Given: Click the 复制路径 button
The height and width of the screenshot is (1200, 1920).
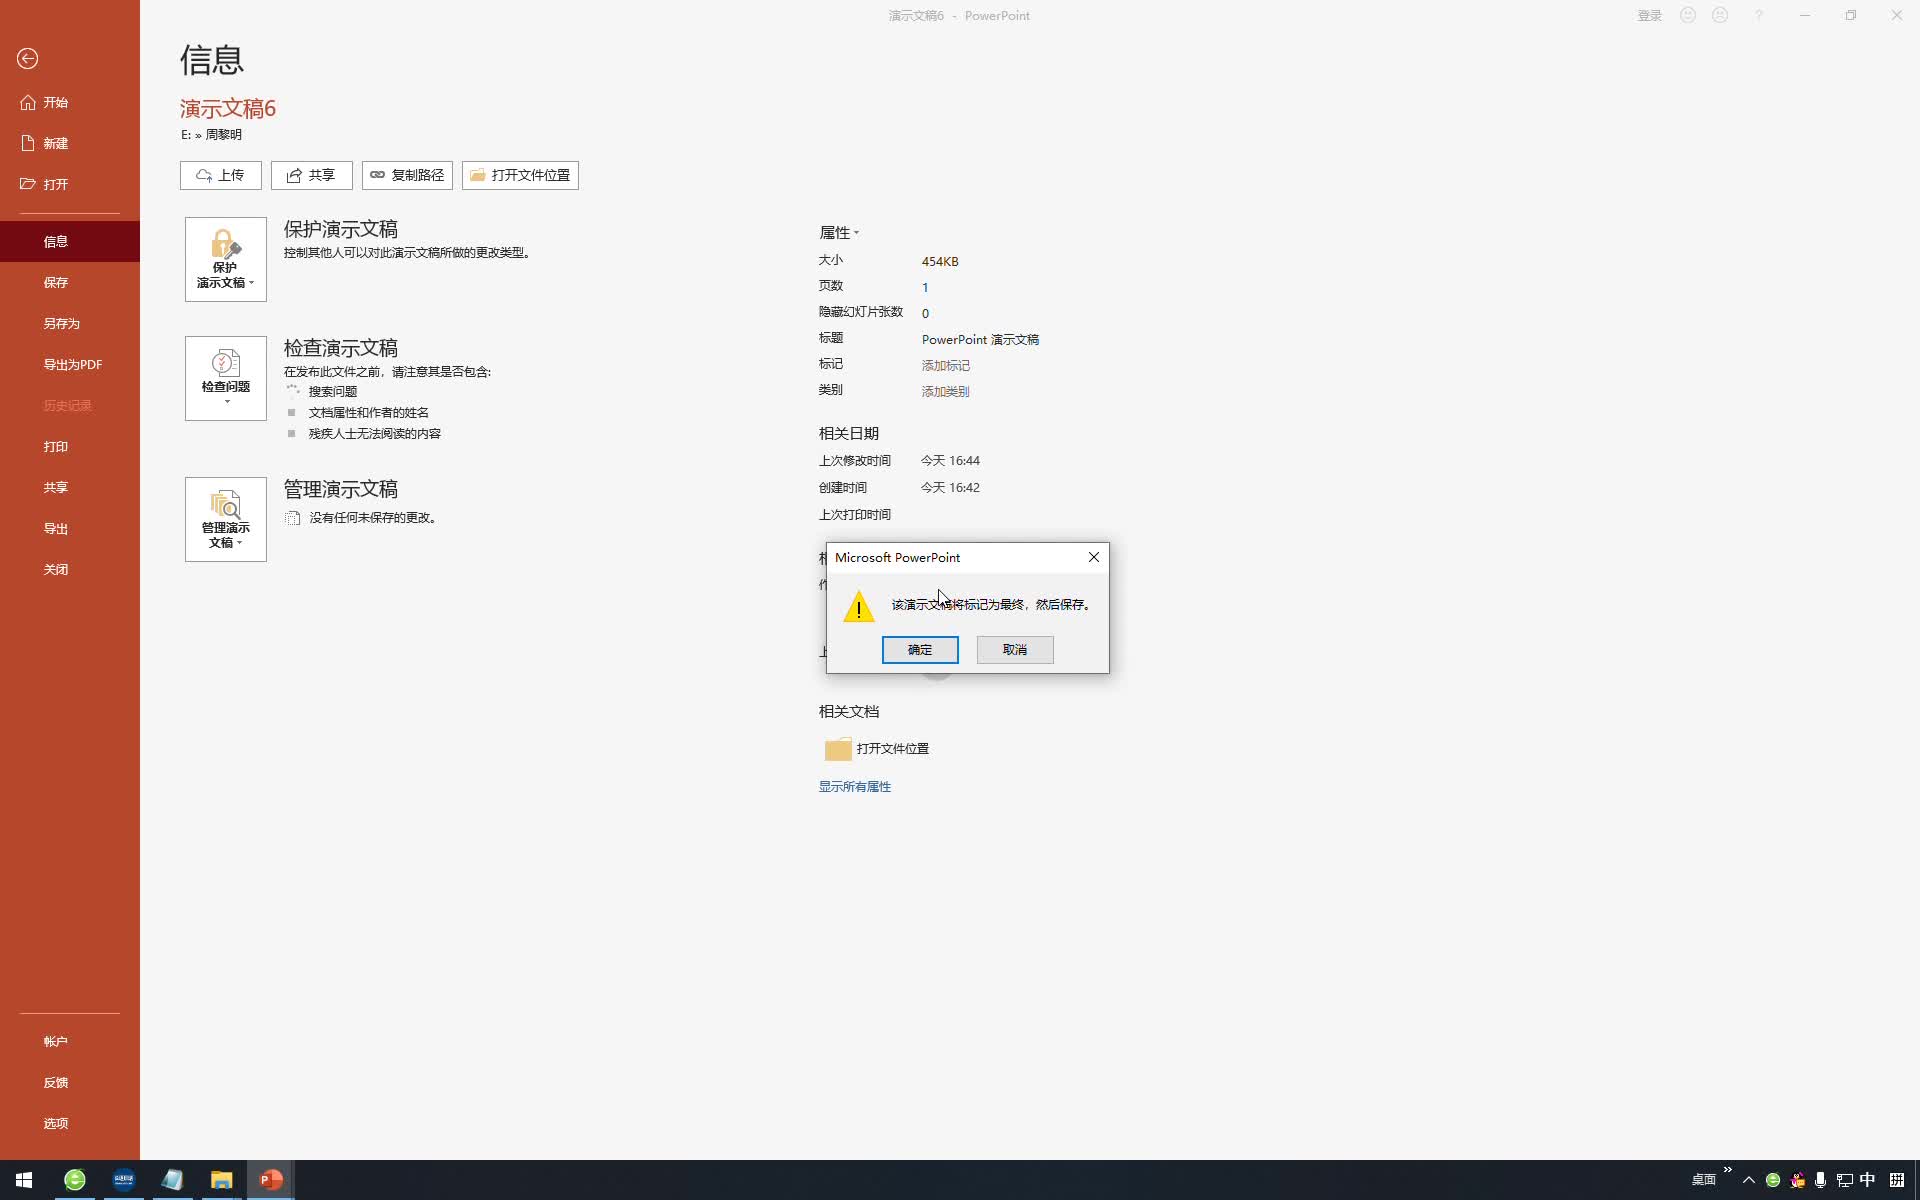Looking at the screenshot, I should pos(407,175).
